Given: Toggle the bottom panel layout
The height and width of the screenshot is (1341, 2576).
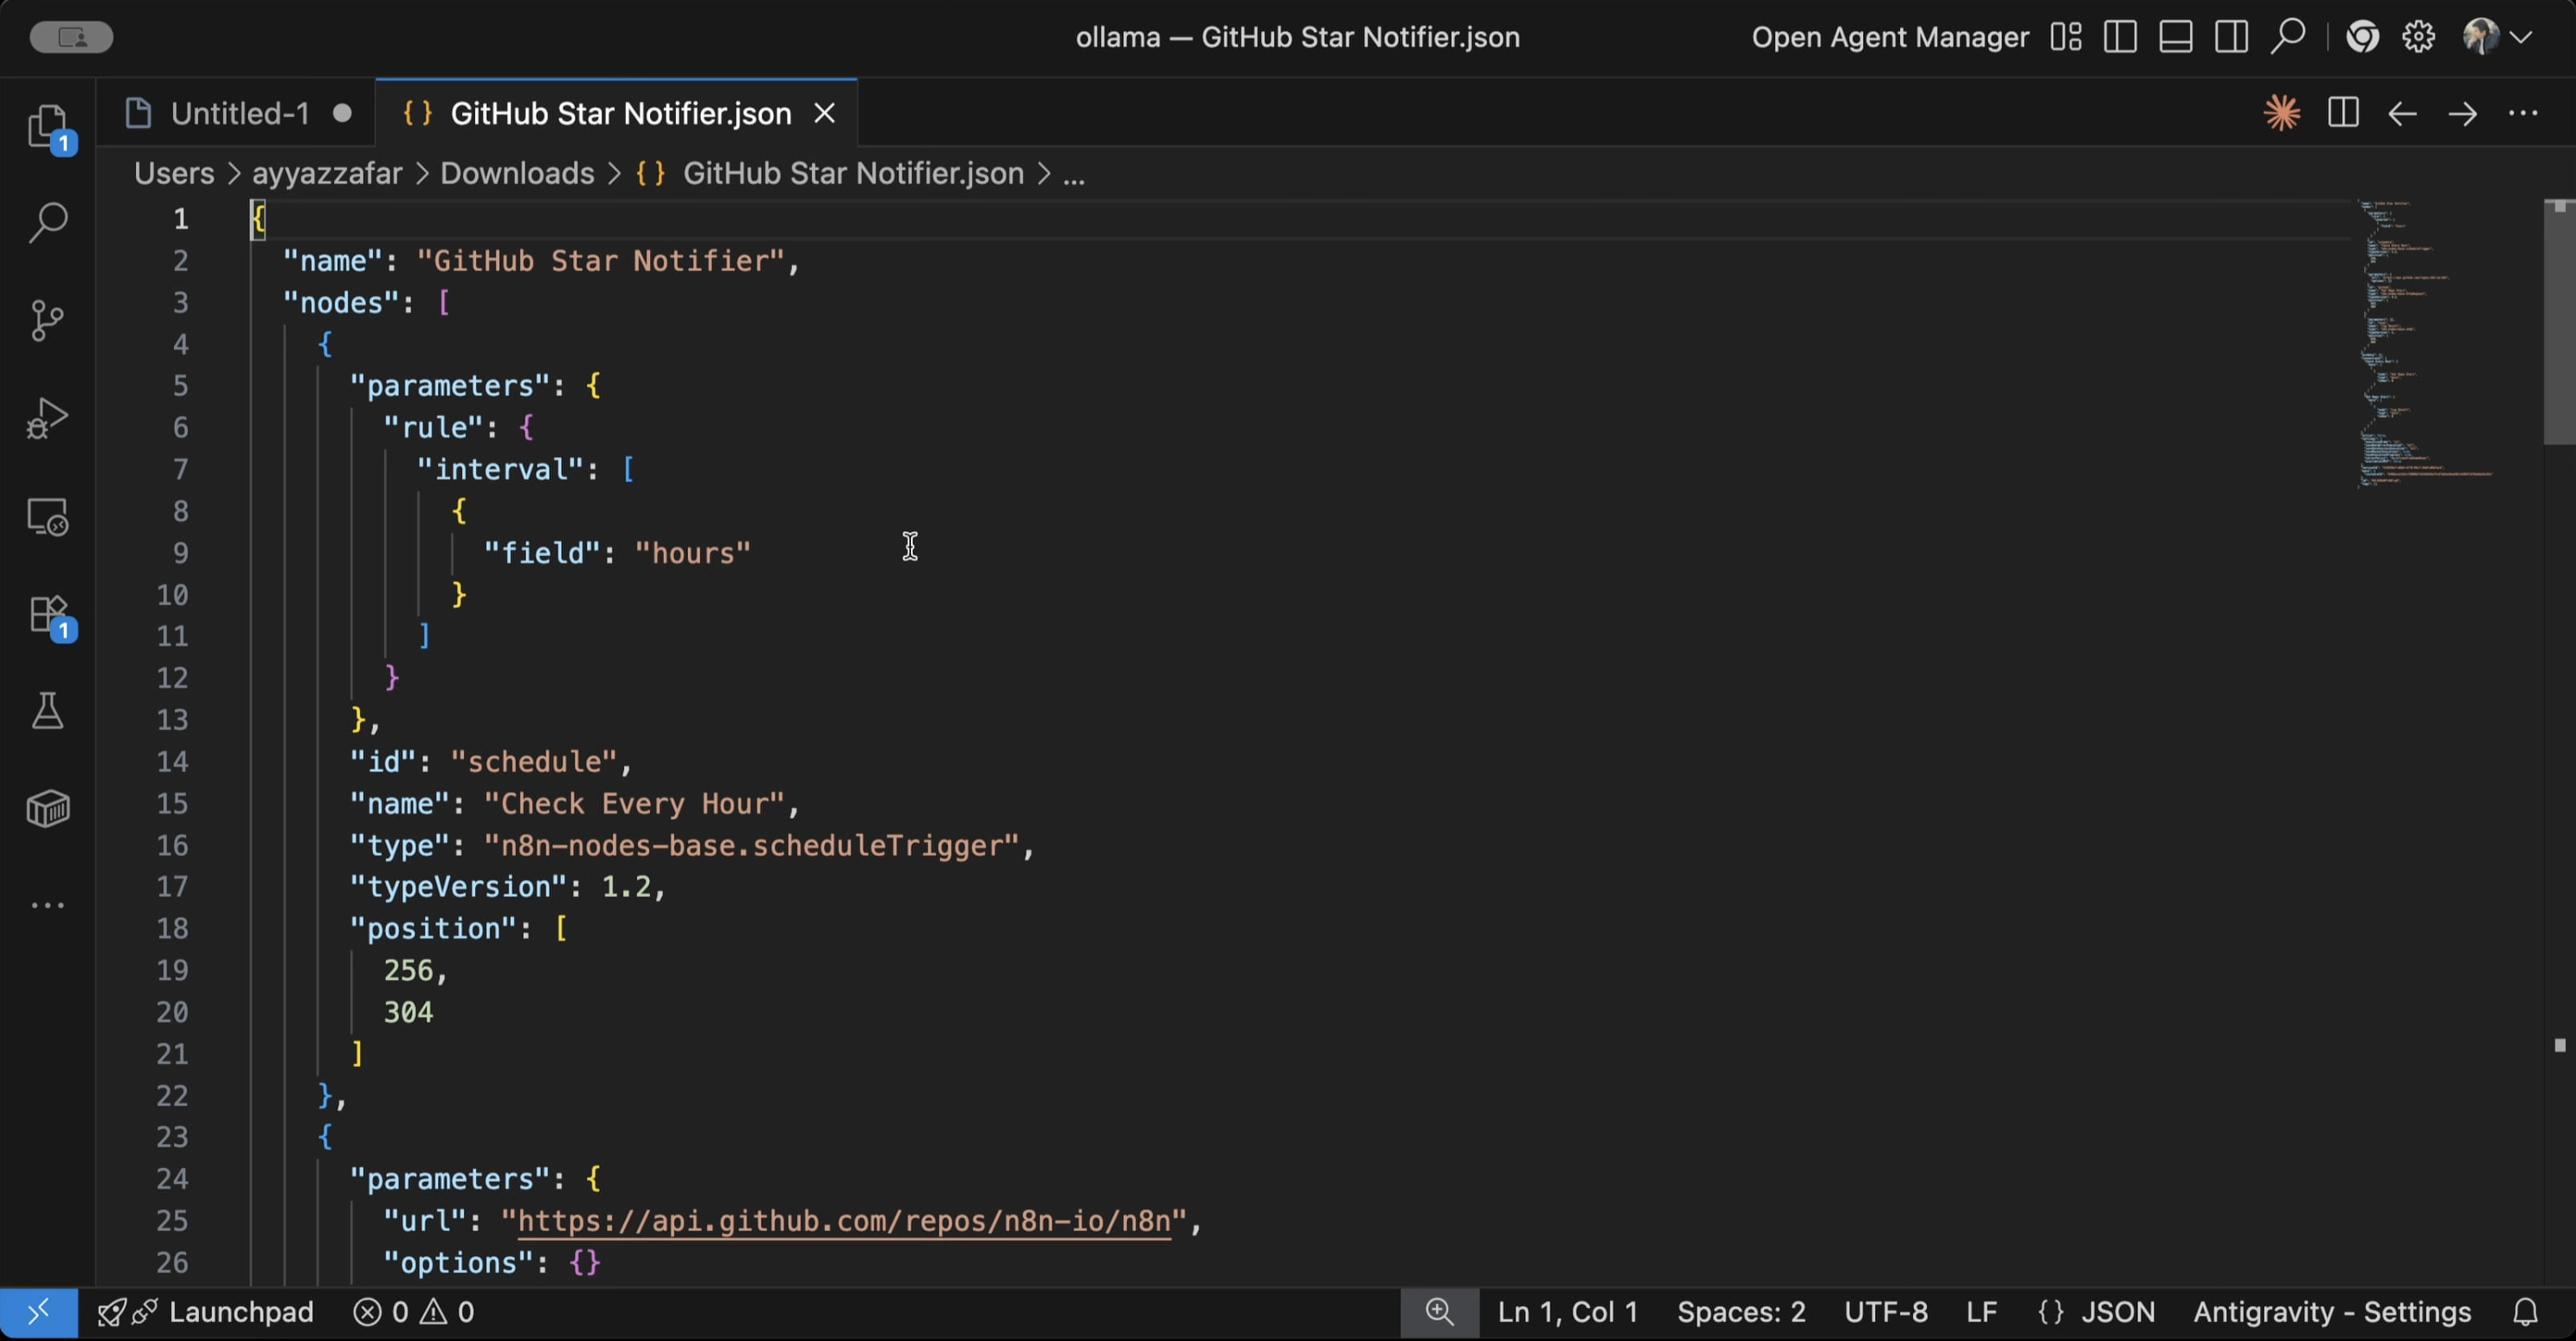Looking at the screenshot, I should pyautogui.click(x=2175, y=37).
